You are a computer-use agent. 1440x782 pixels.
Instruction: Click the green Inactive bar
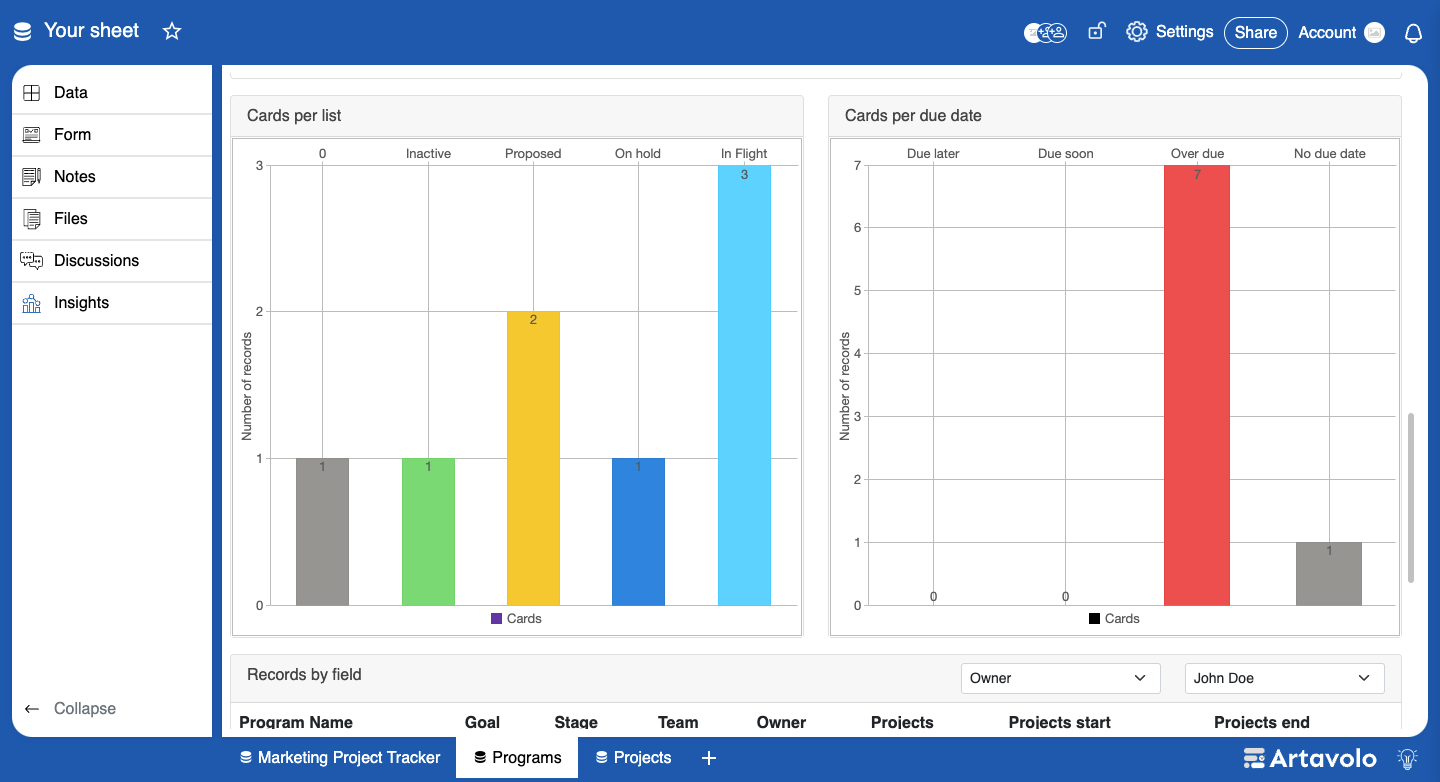tap(428, 532)
